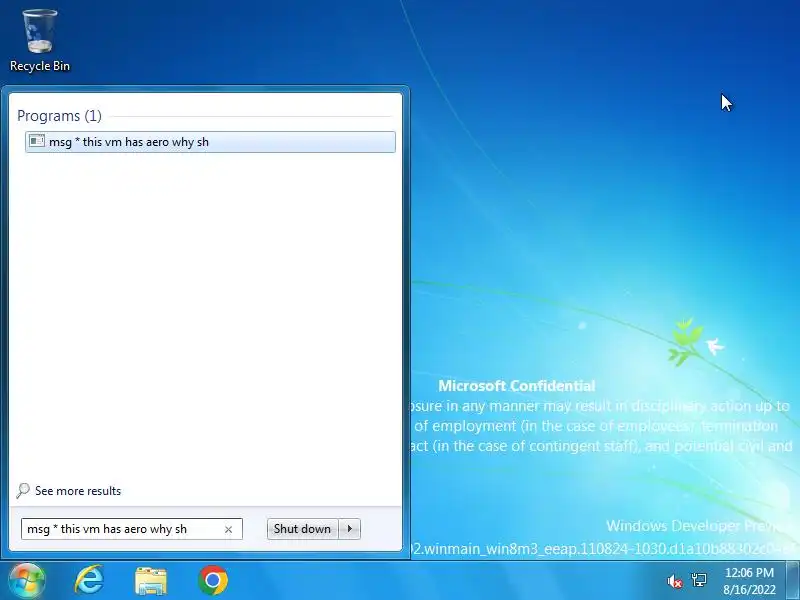This screenshot has height=600, width=800.
Task: Open the Start orb button
Action: [27, 580]
